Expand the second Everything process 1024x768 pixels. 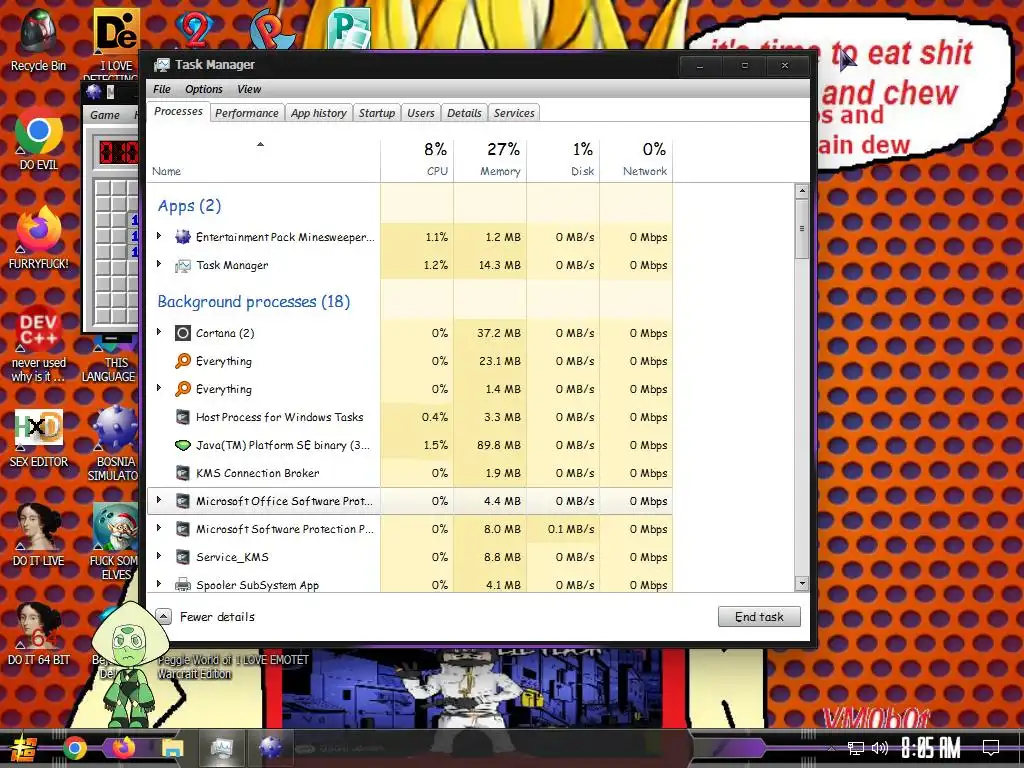(x=159, y=388)
